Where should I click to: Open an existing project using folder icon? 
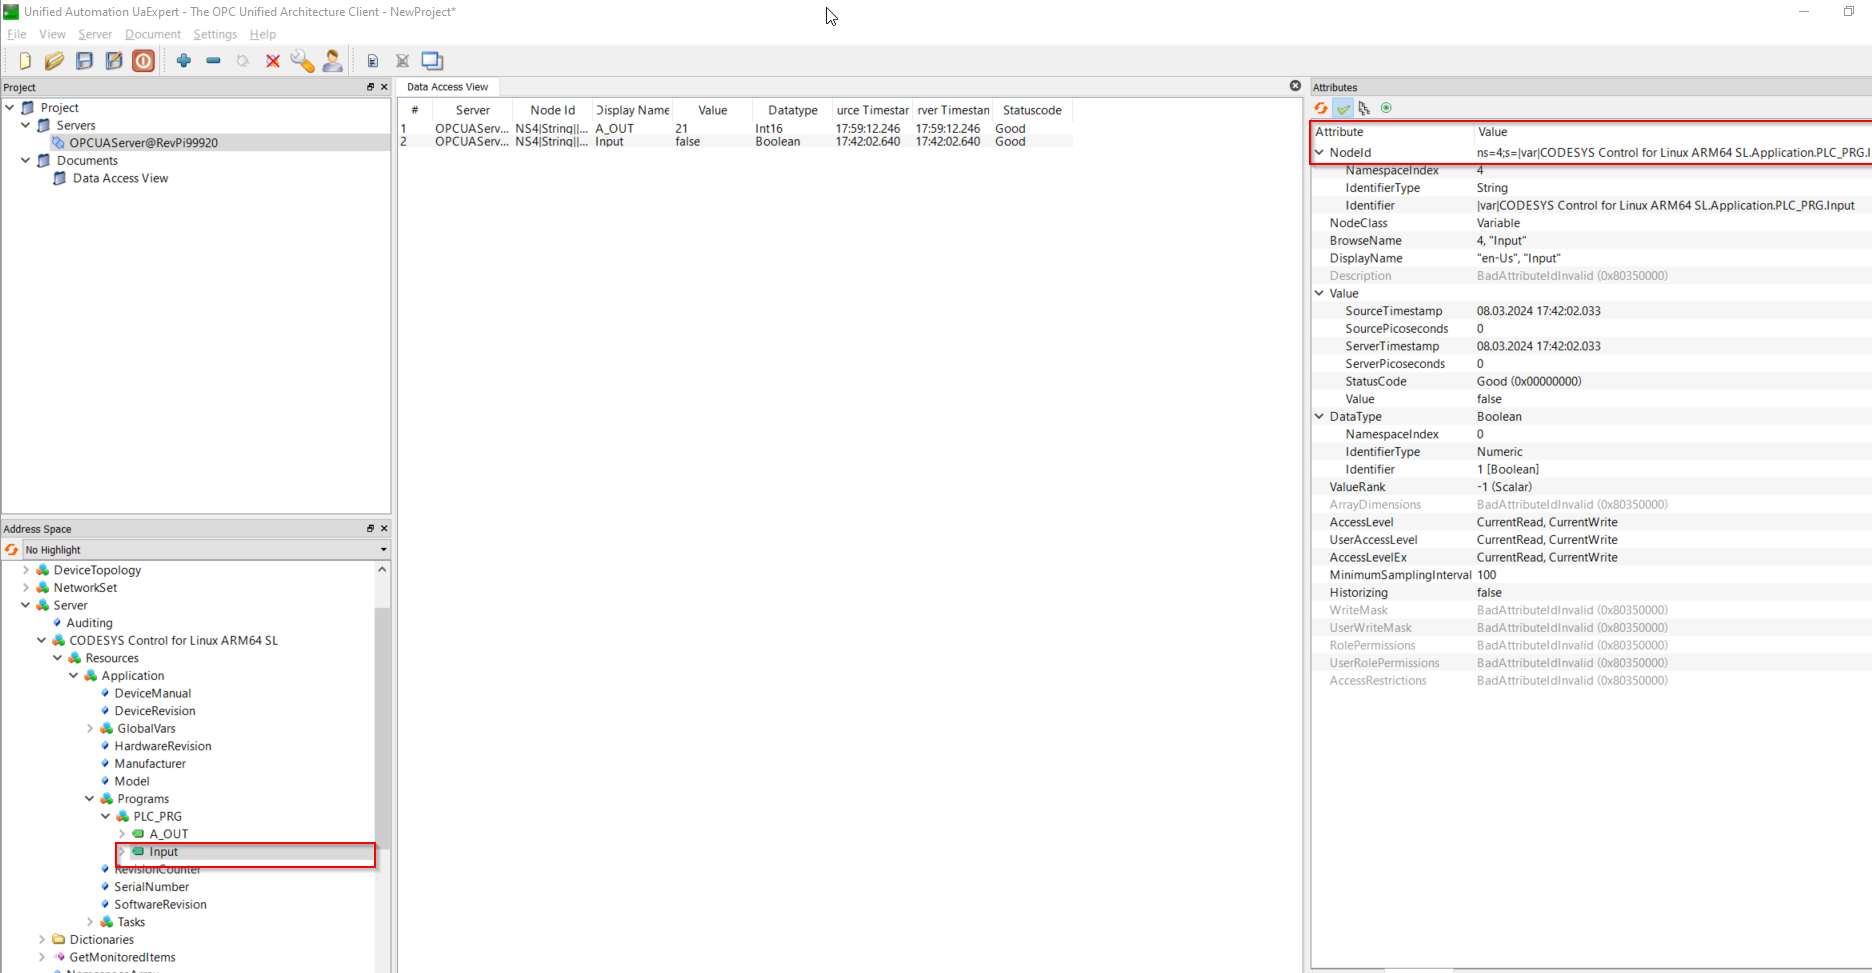click(54, 60)
